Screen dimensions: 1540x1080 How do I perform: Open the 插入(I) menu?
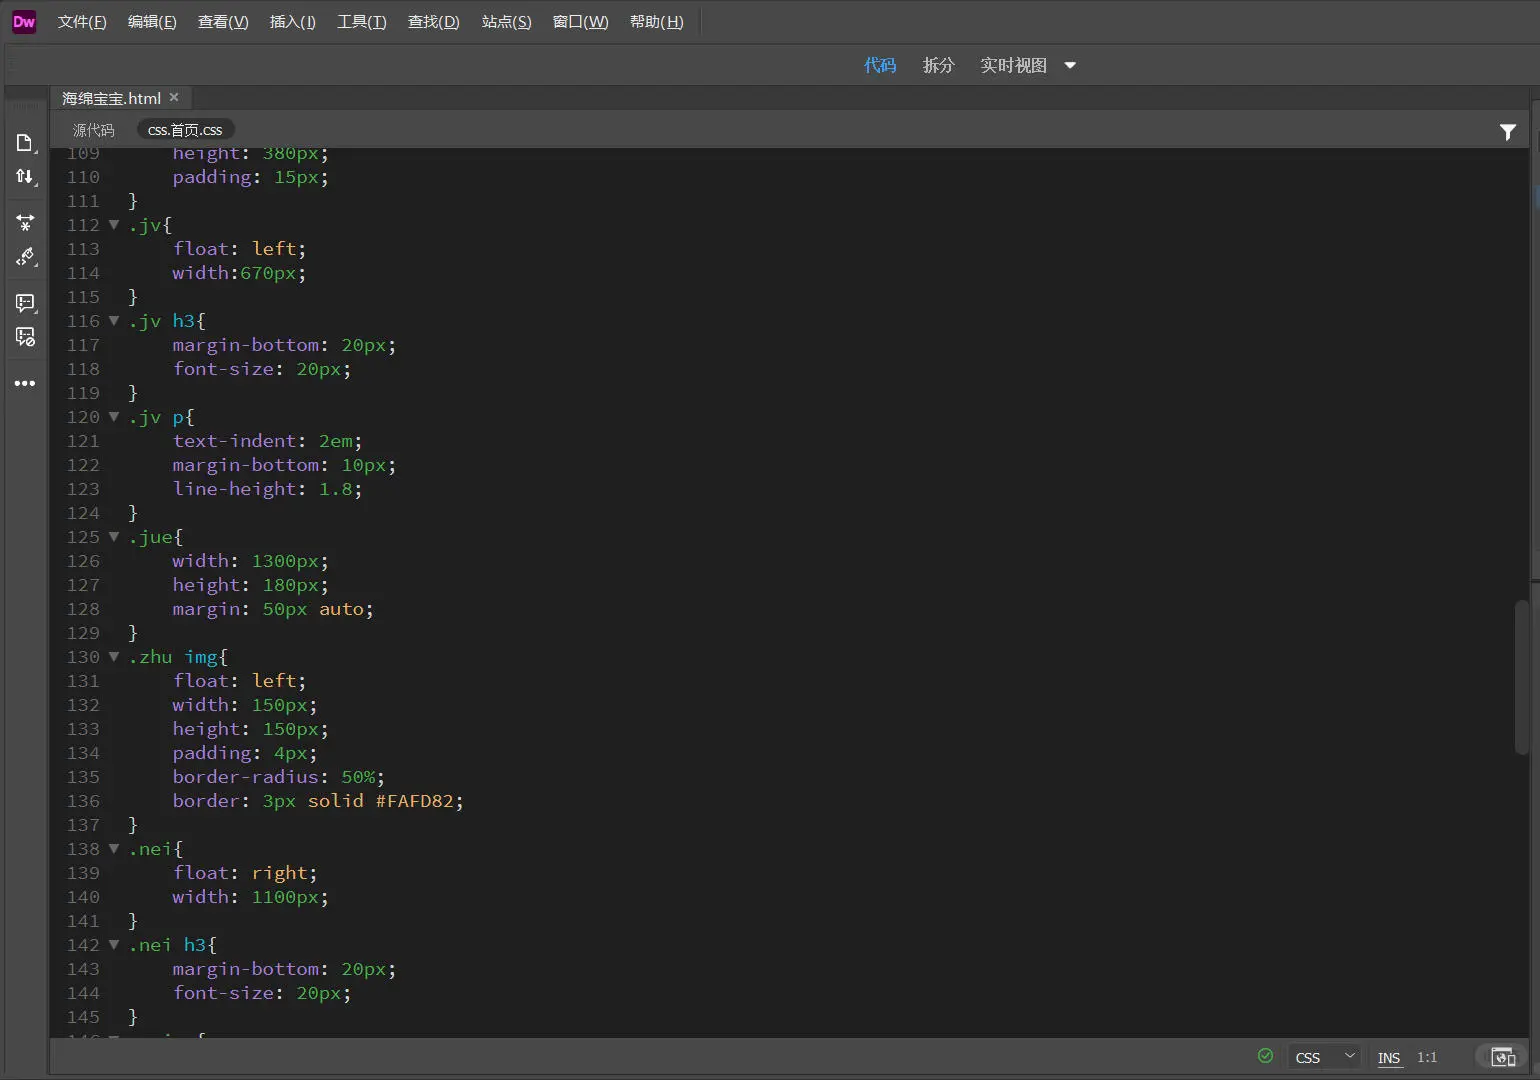293,22
